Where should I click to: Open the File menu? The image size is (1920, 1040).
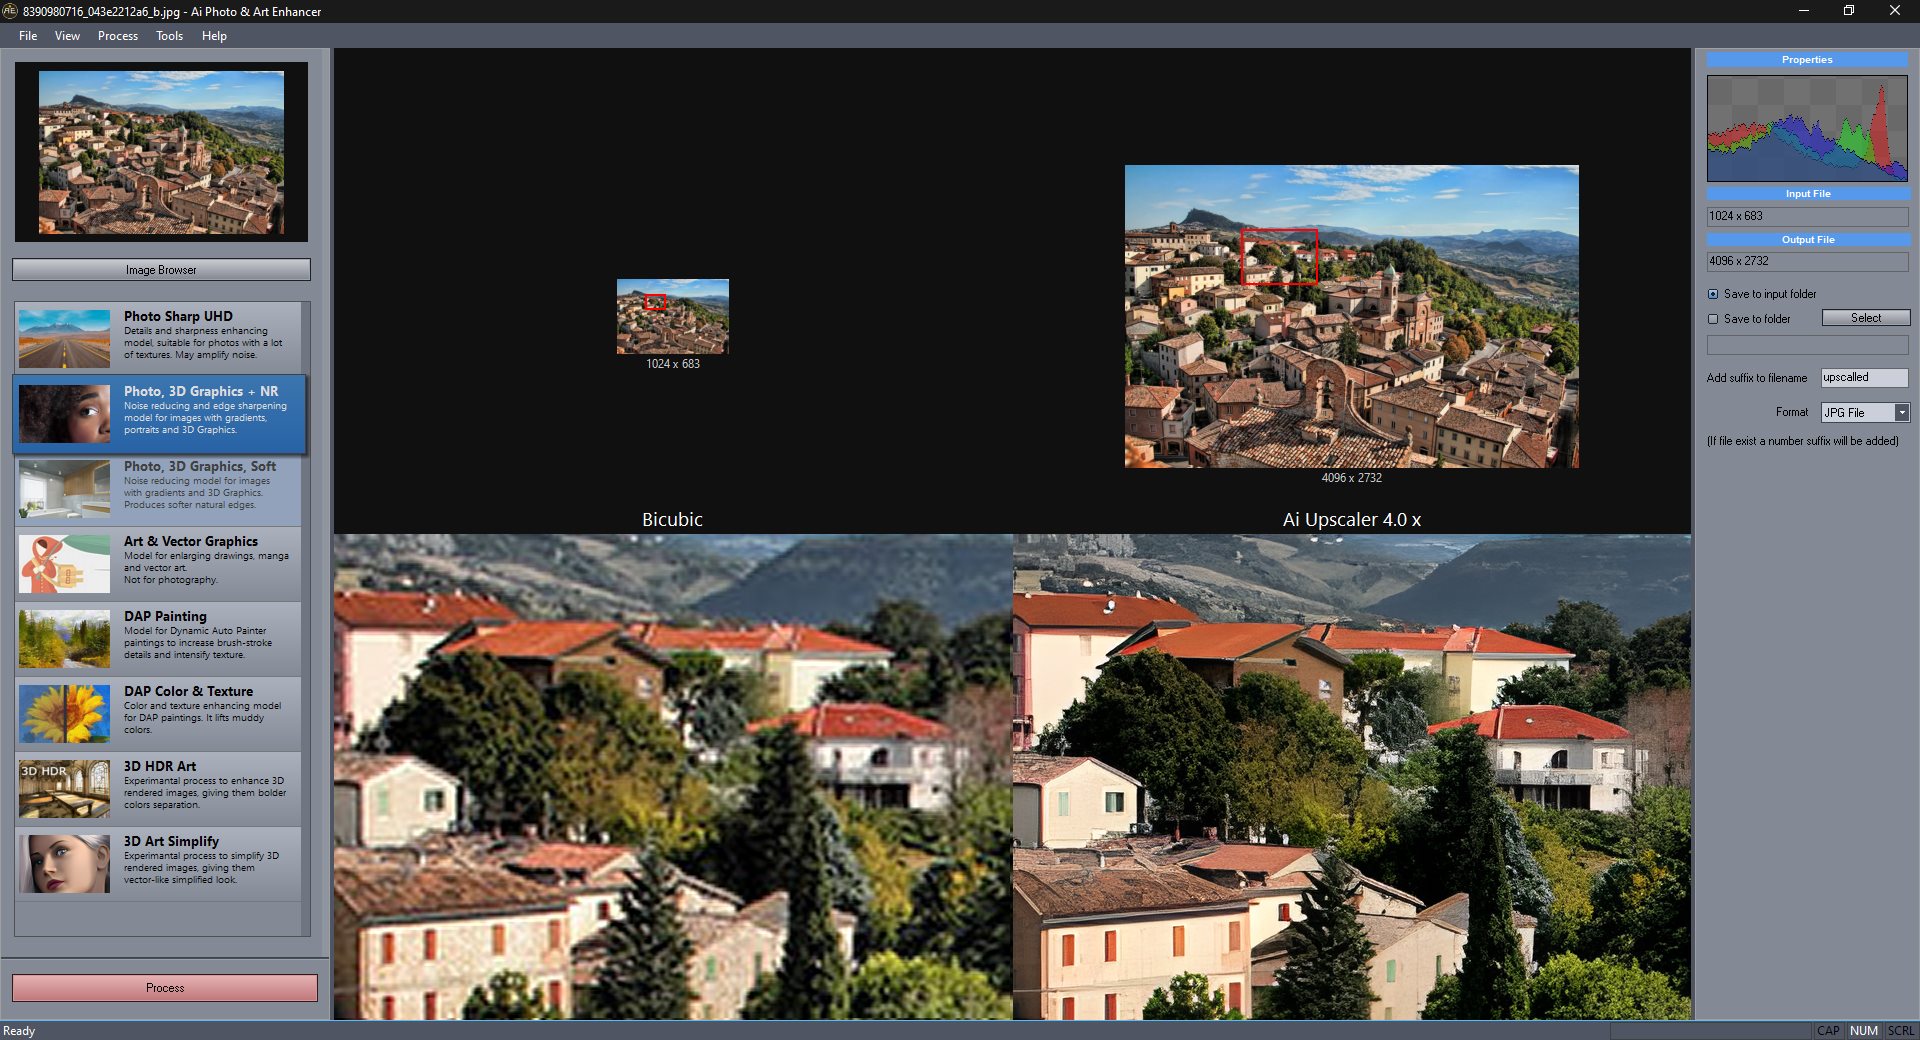coord(28,36)
